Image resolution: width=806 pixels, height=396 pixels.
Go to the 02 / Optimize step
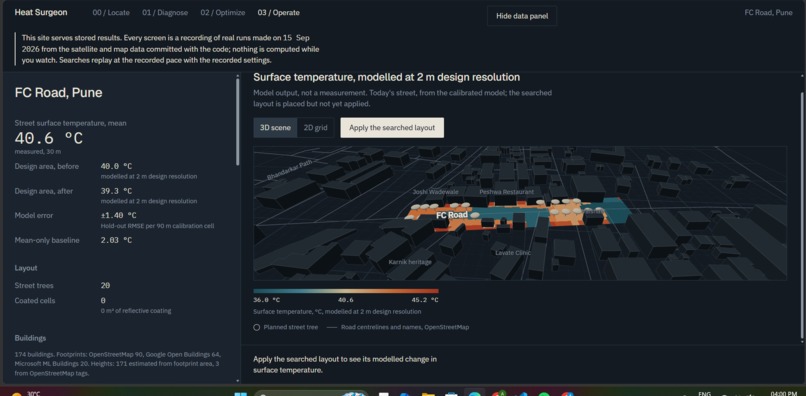223,12
